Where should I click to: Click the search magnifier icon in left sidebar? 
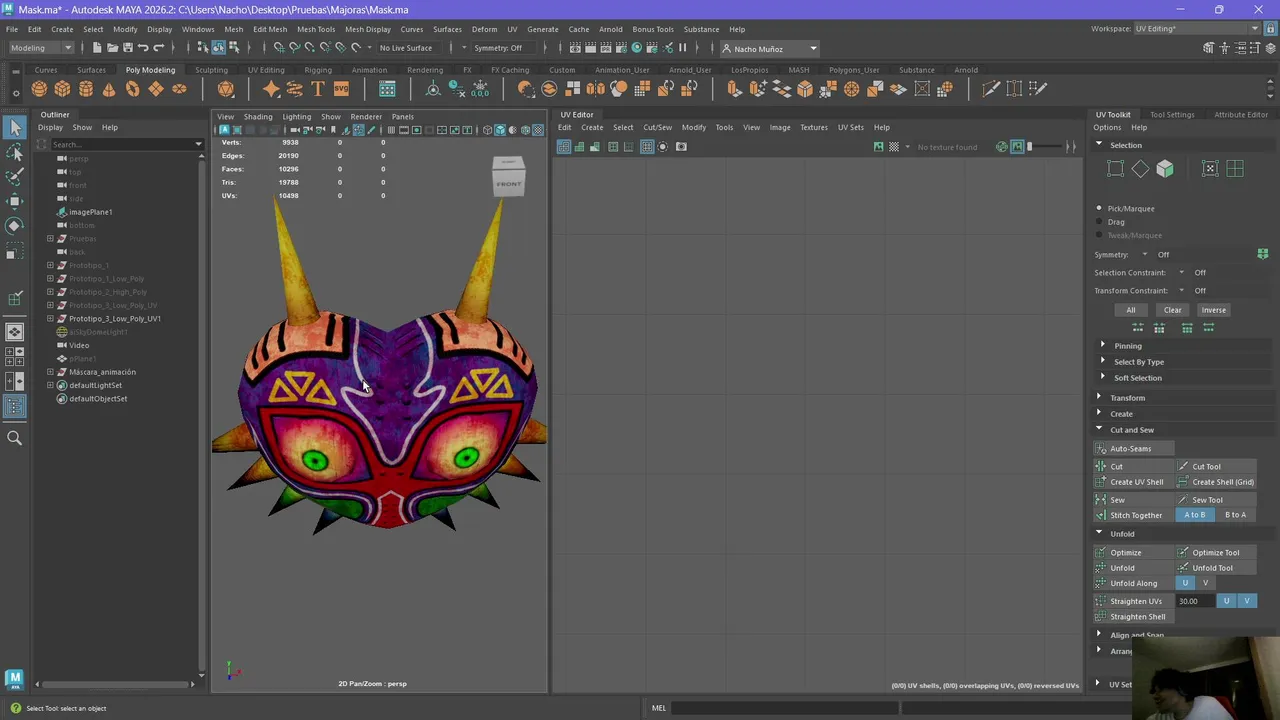click(x=14, y=438)
